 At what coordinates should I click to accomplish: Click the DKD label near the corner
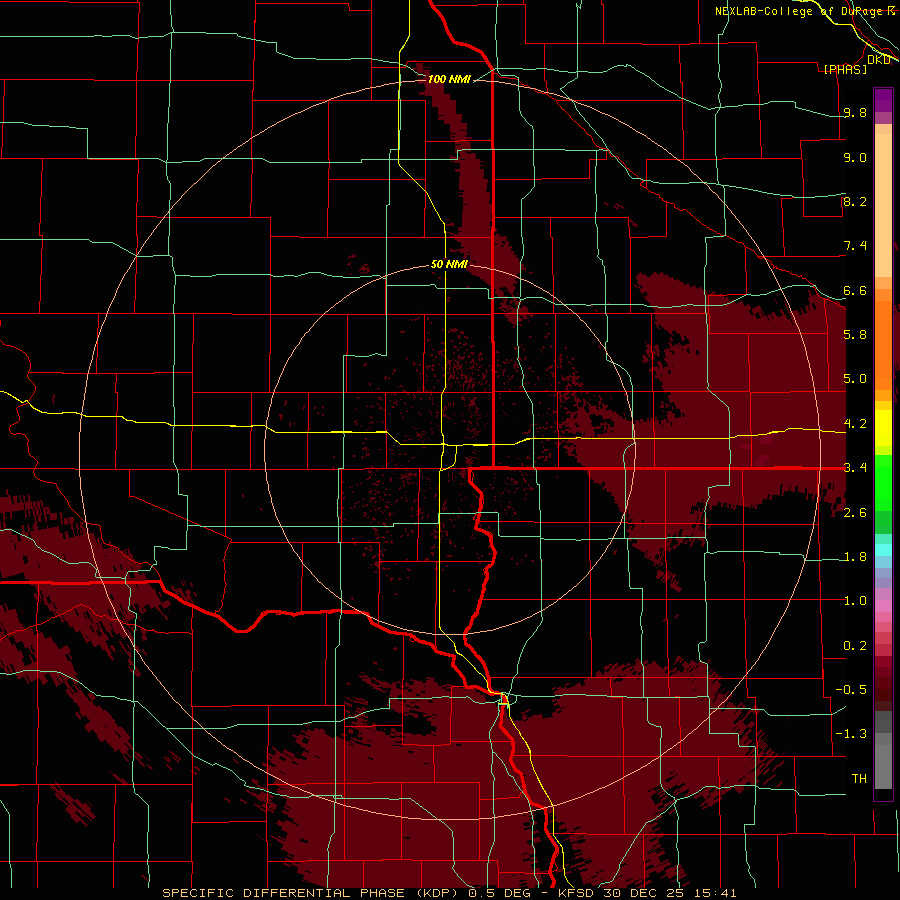pos(878,59)
